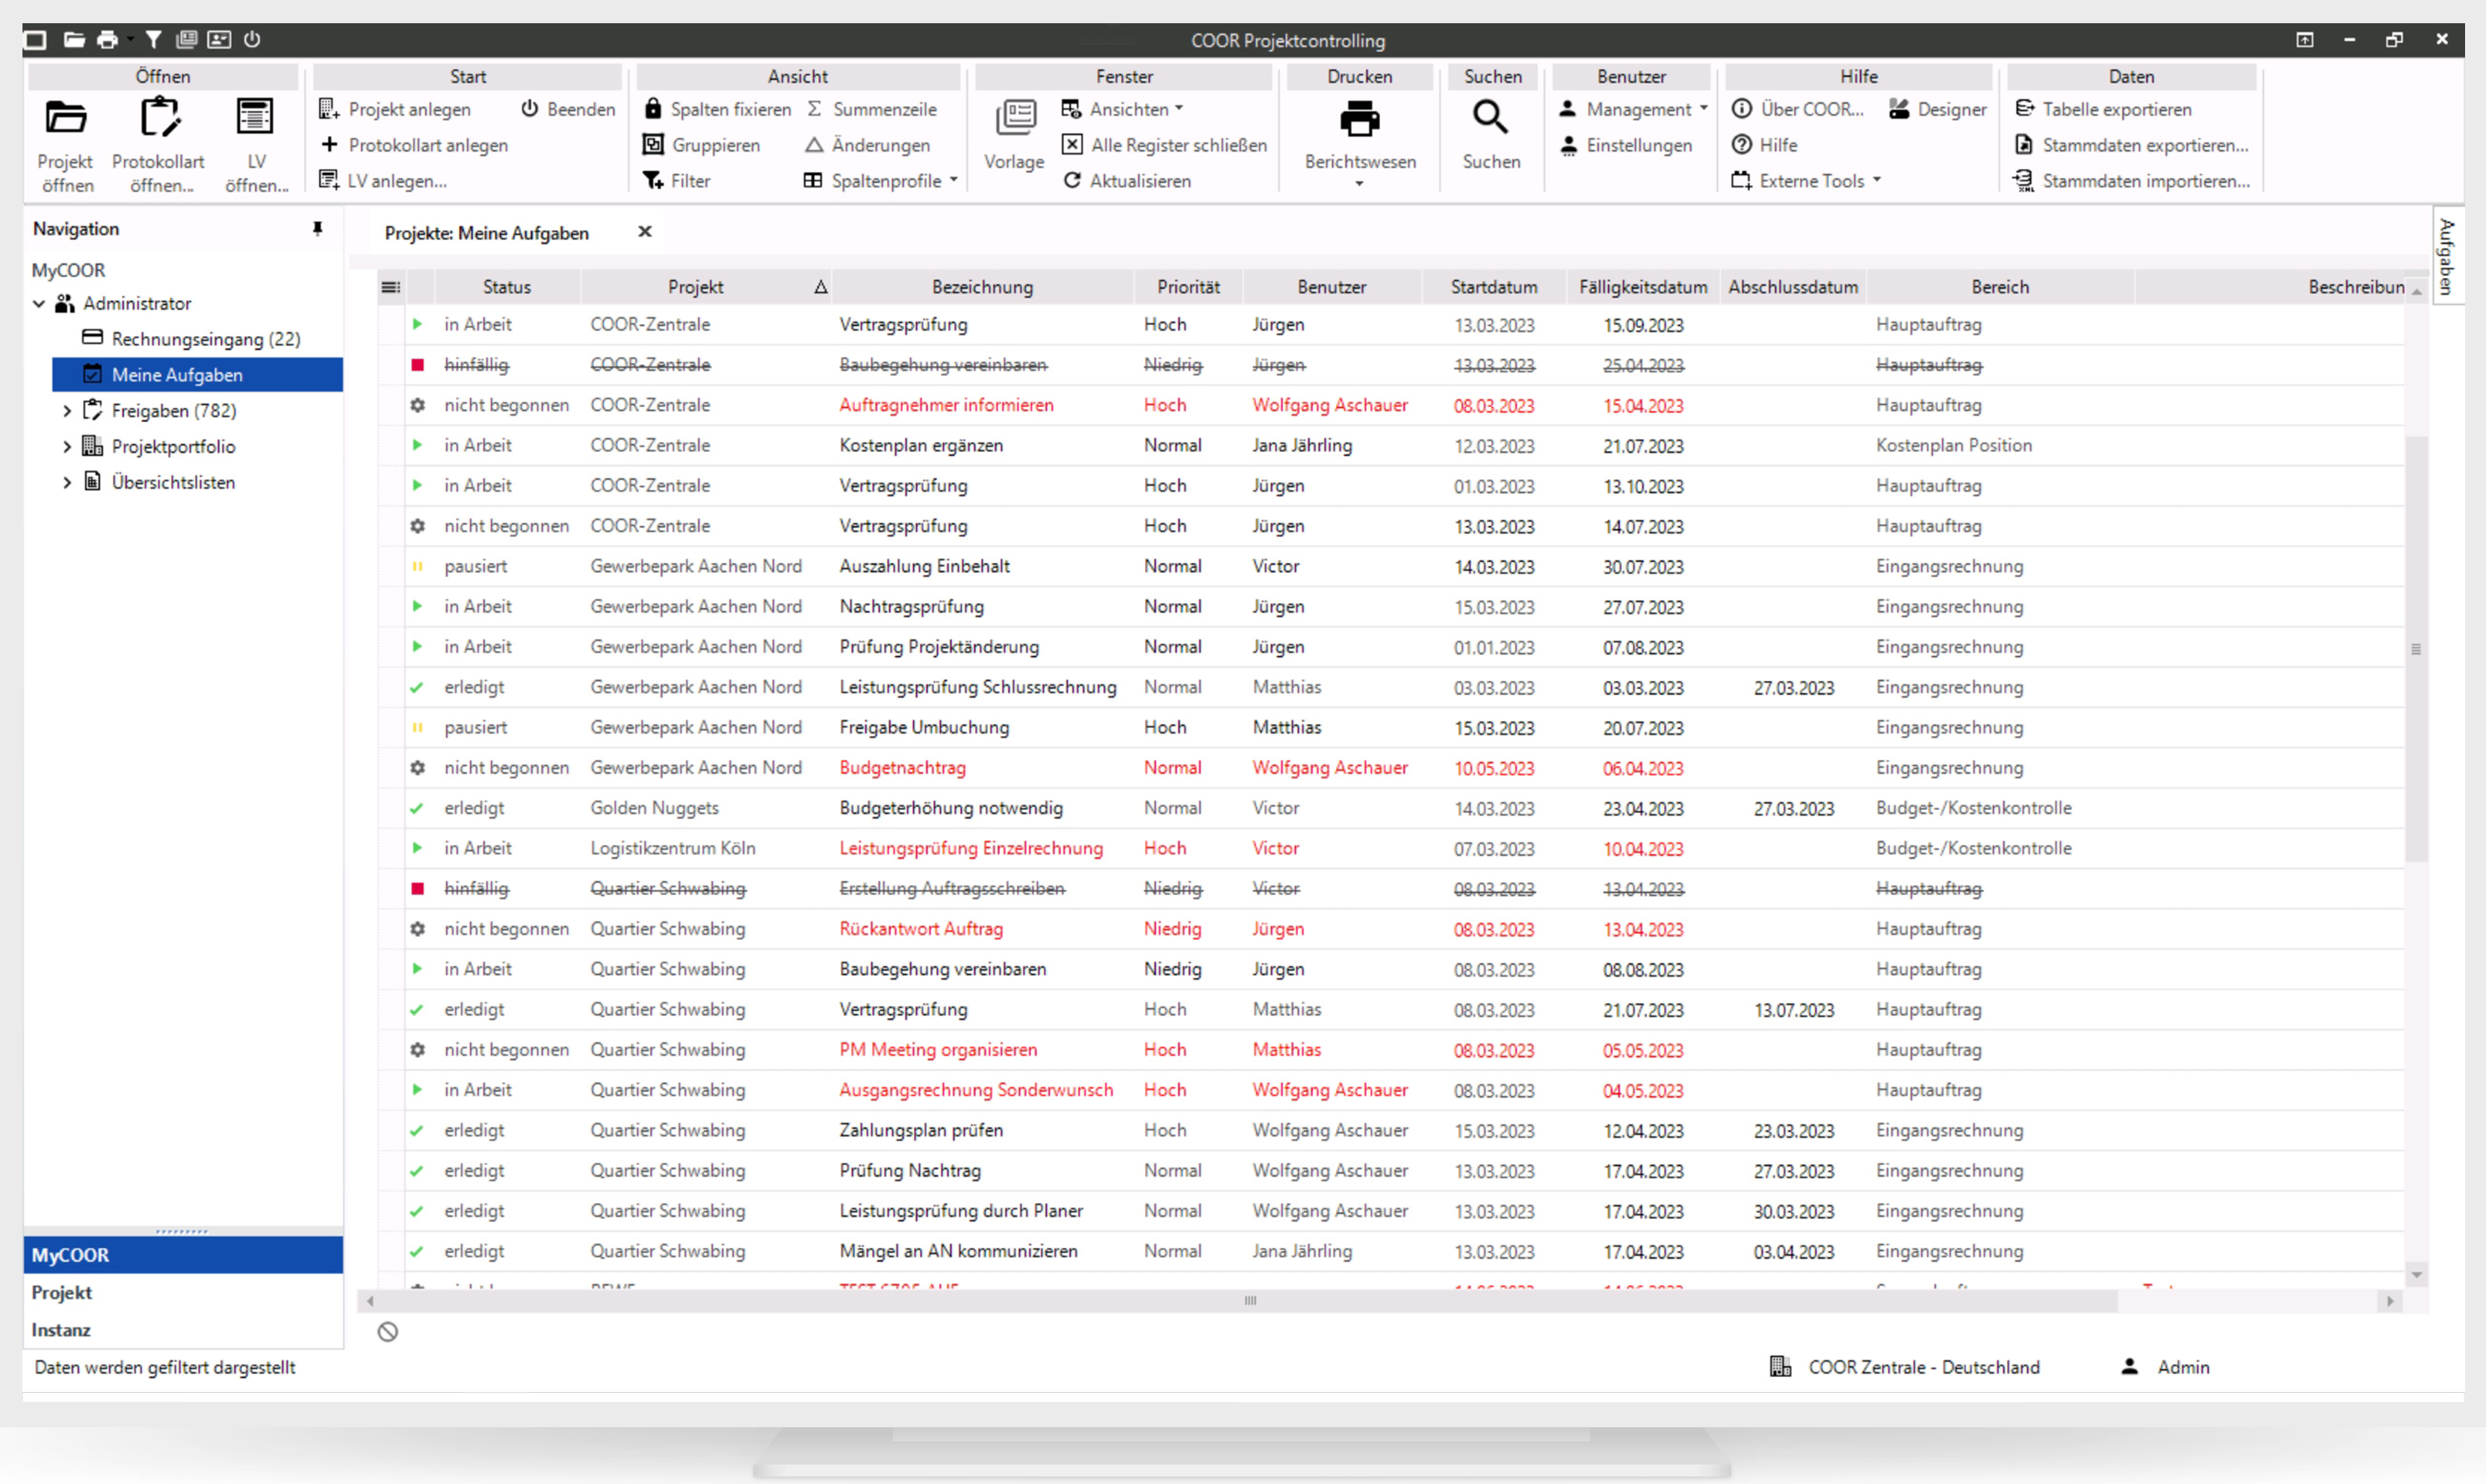The image size is (2486, 1484).
Task: Toggle Spalten fixieren lock option
Action: tap(717, 109)
